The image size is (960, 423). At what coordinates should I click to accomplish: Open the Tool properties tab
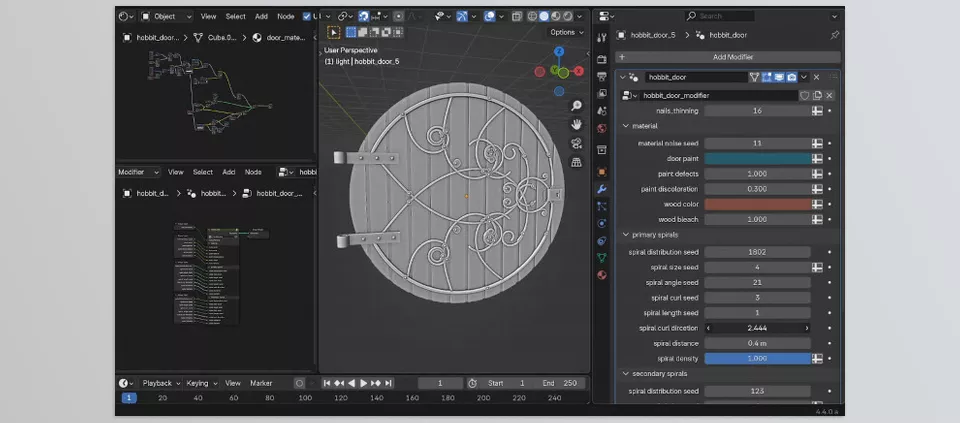click(602, 38)
